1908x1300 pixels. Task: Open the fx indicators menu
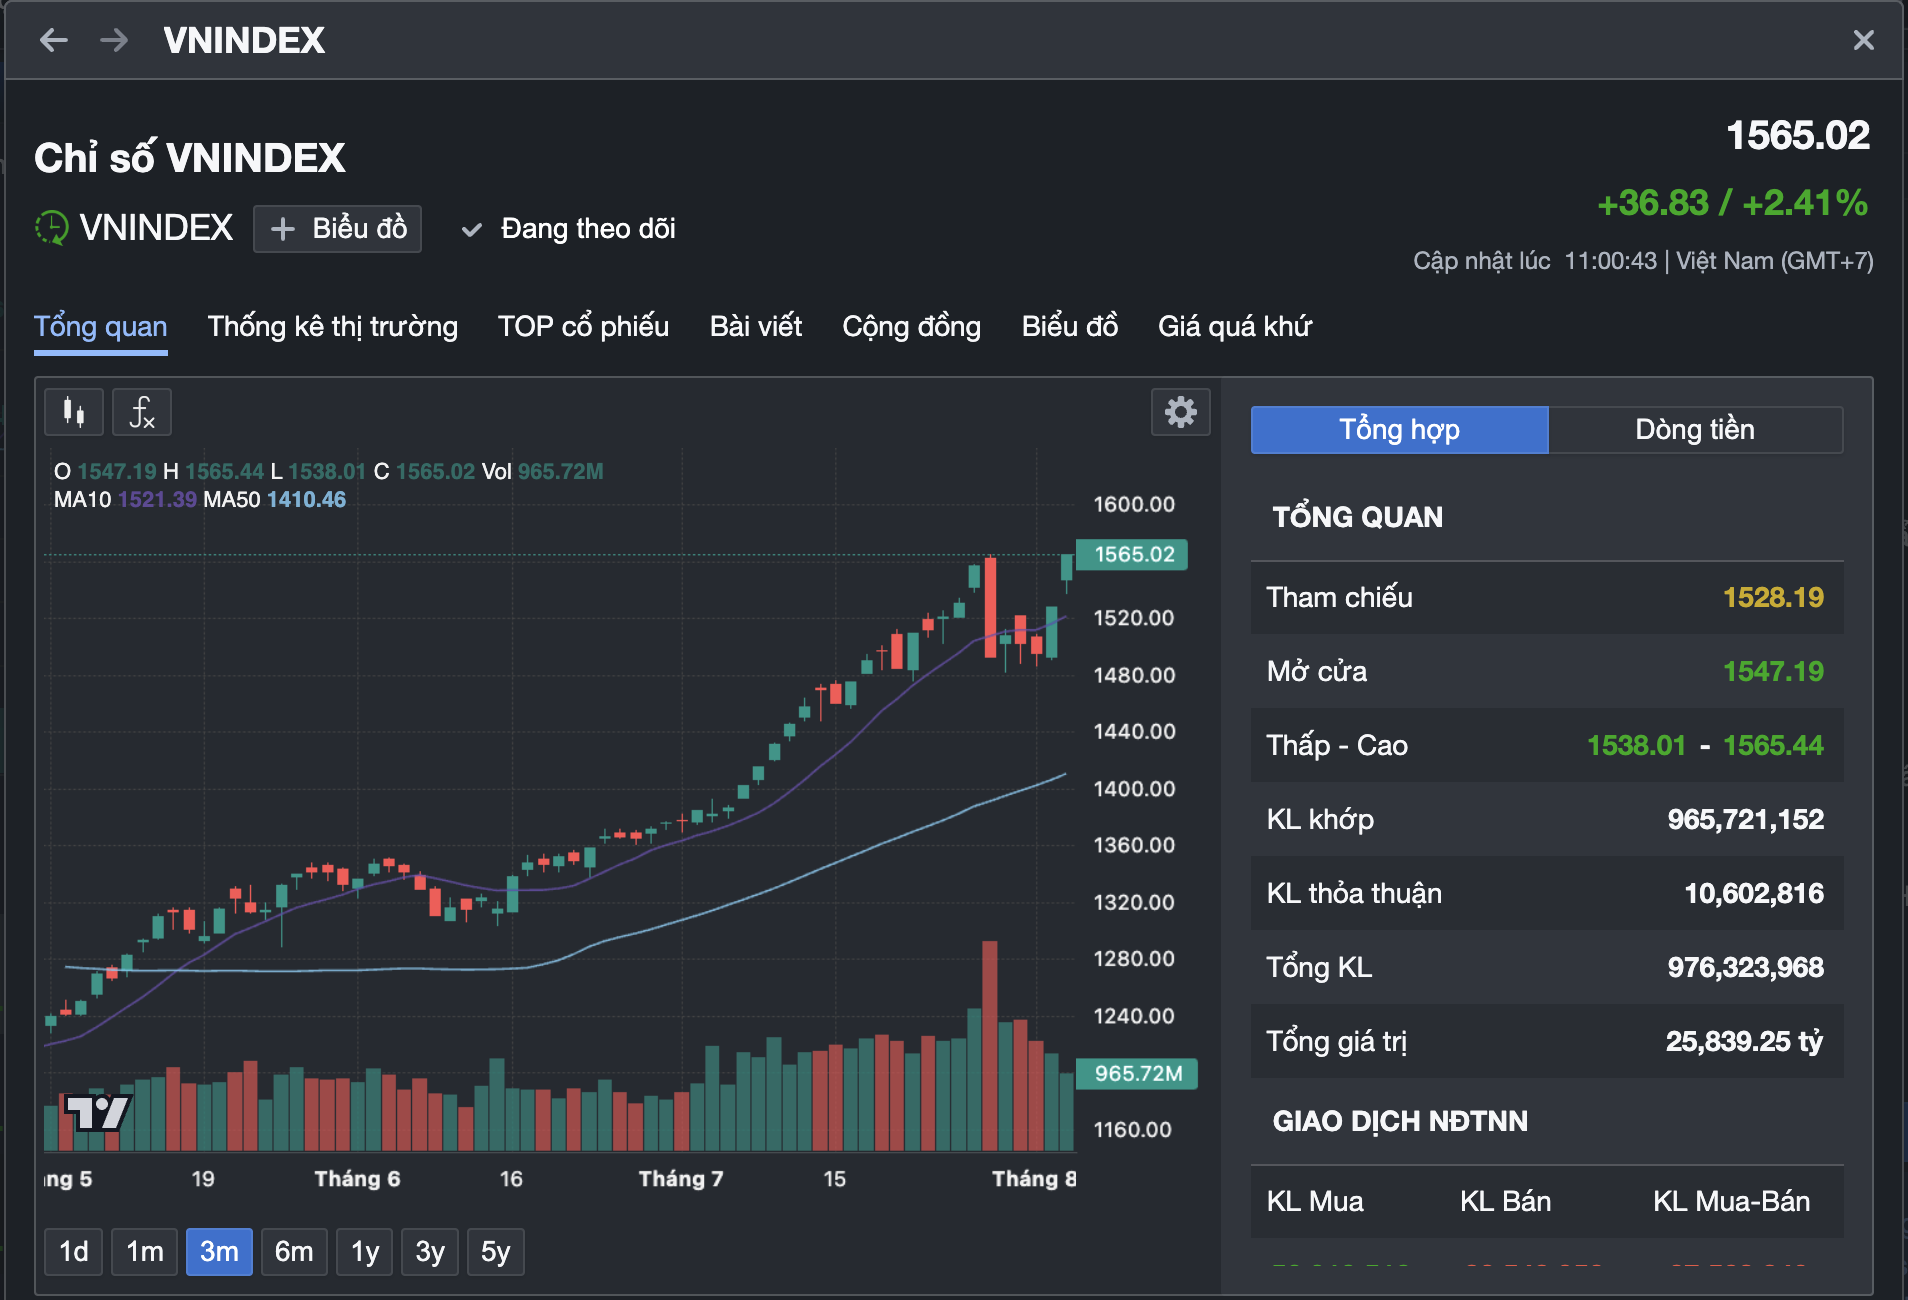click(142, 412)
